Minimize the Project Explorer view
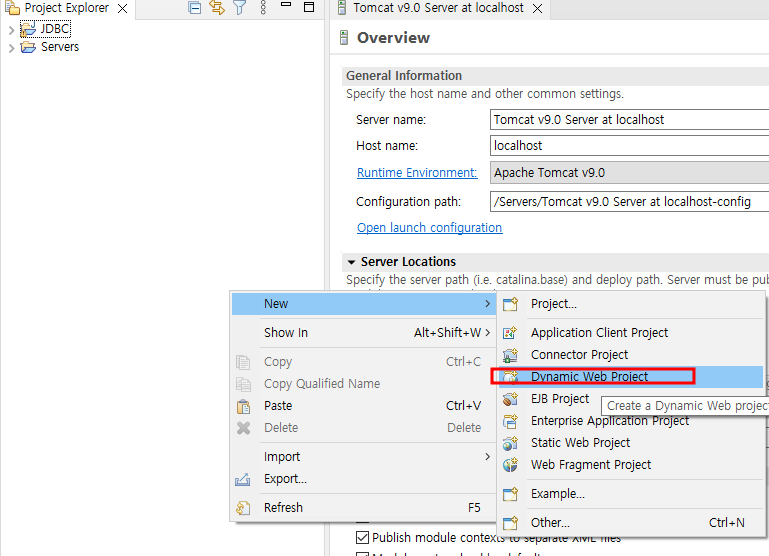This screenshot has width=769, height=556. [x=286, y=5]
